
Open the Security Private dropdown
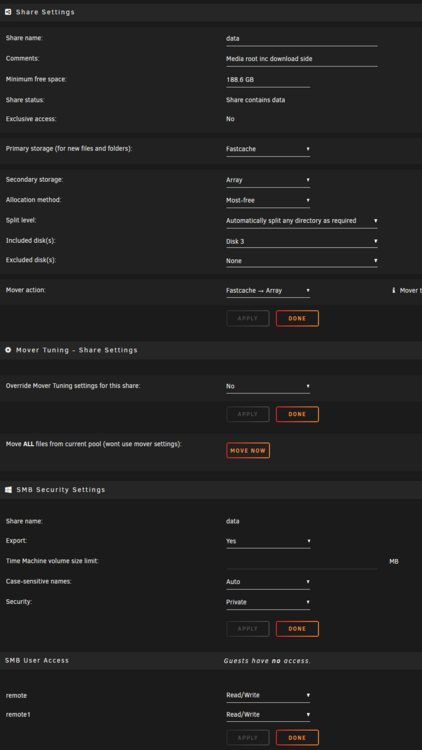268,603
